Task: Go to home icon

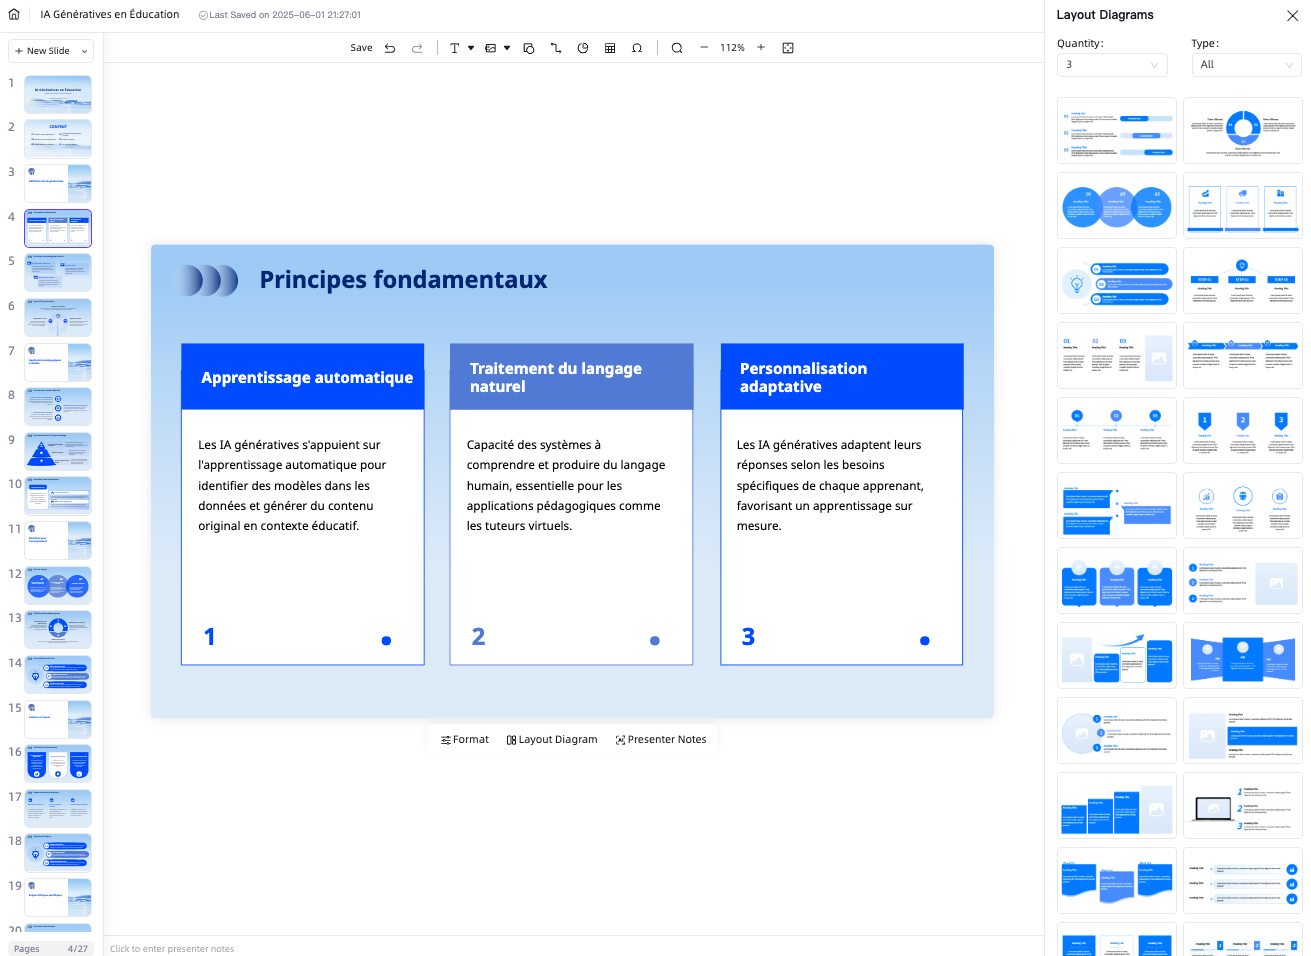Action: 14,15
